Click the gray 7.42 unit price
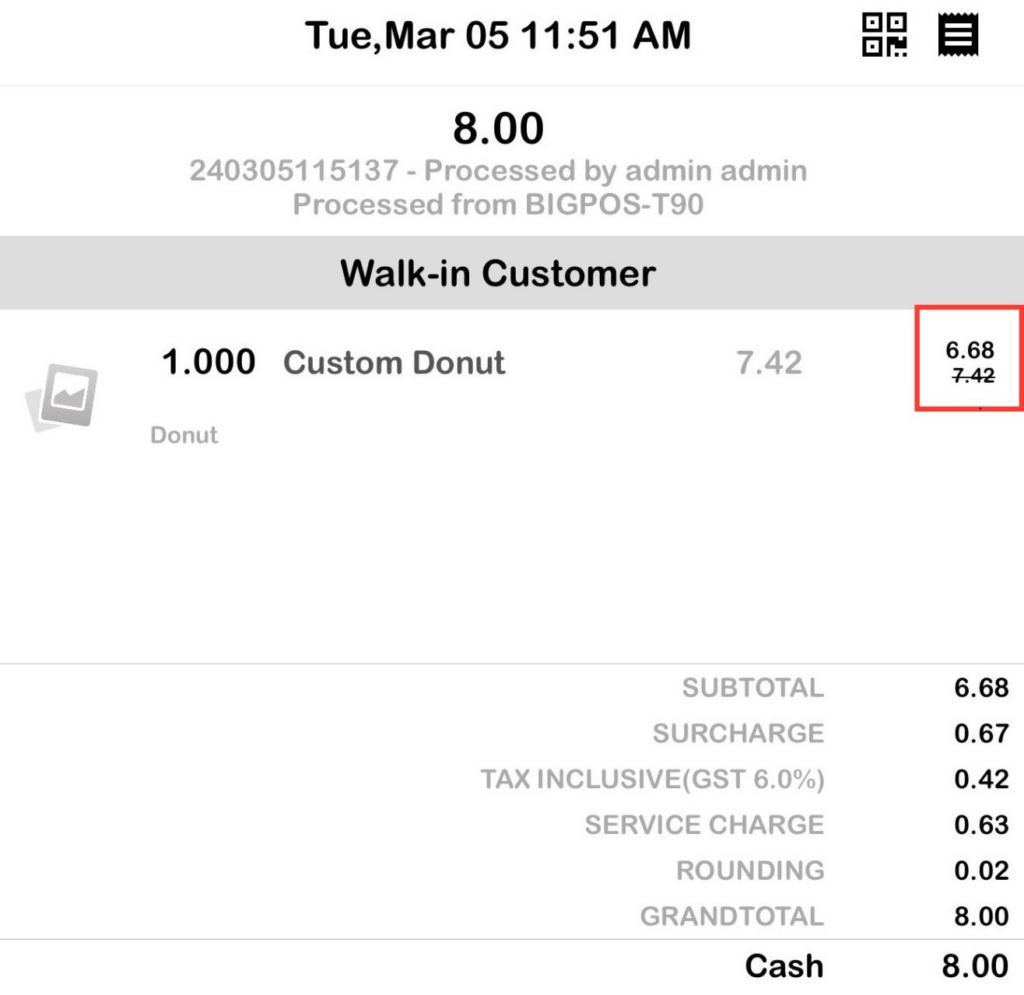Screen dimensions: 1024x995 point(769,363)
